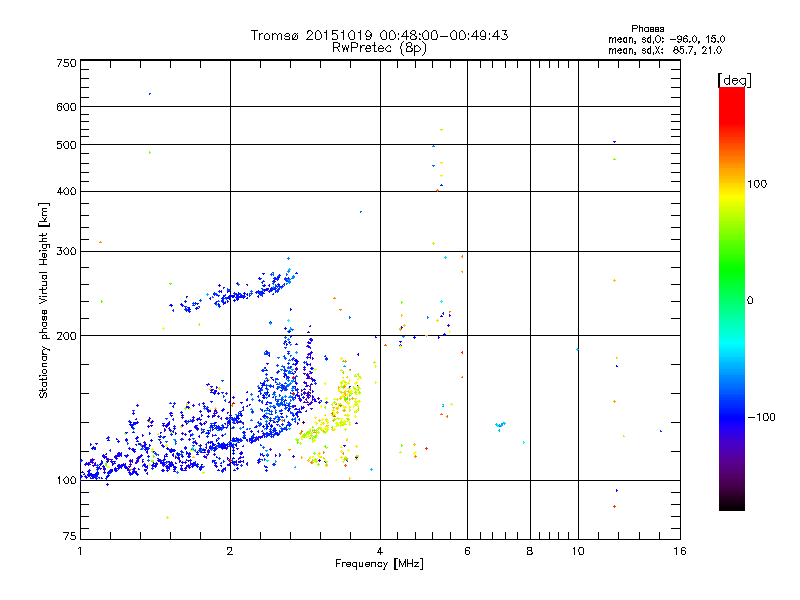This screenshot has height=600, width=800.
Task: Click the y-axis label '750'
Action: 66,63
